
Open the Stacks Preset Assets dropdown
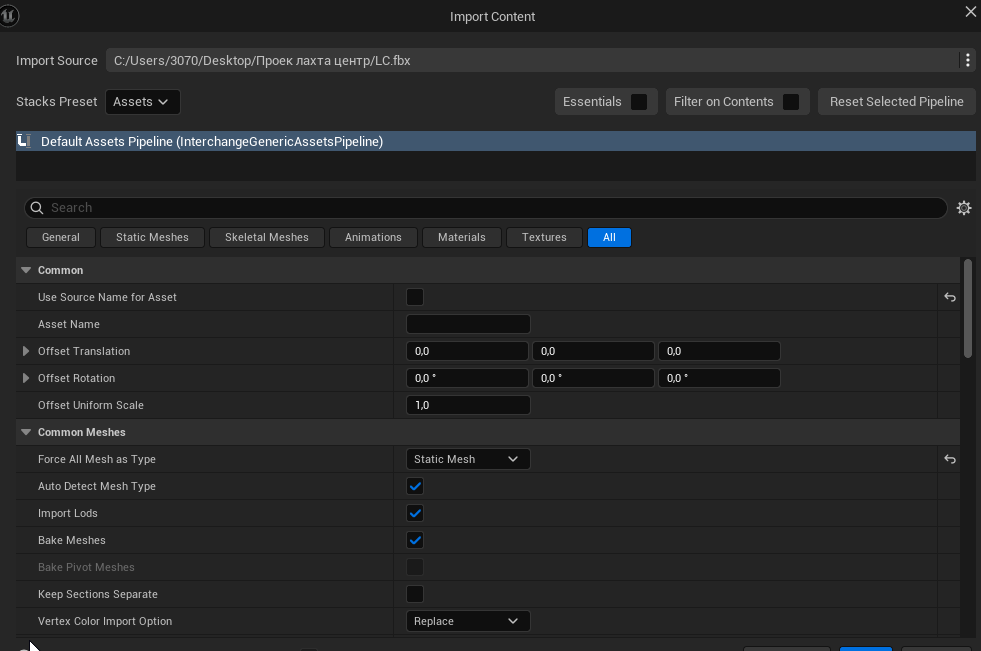point(143,102)
